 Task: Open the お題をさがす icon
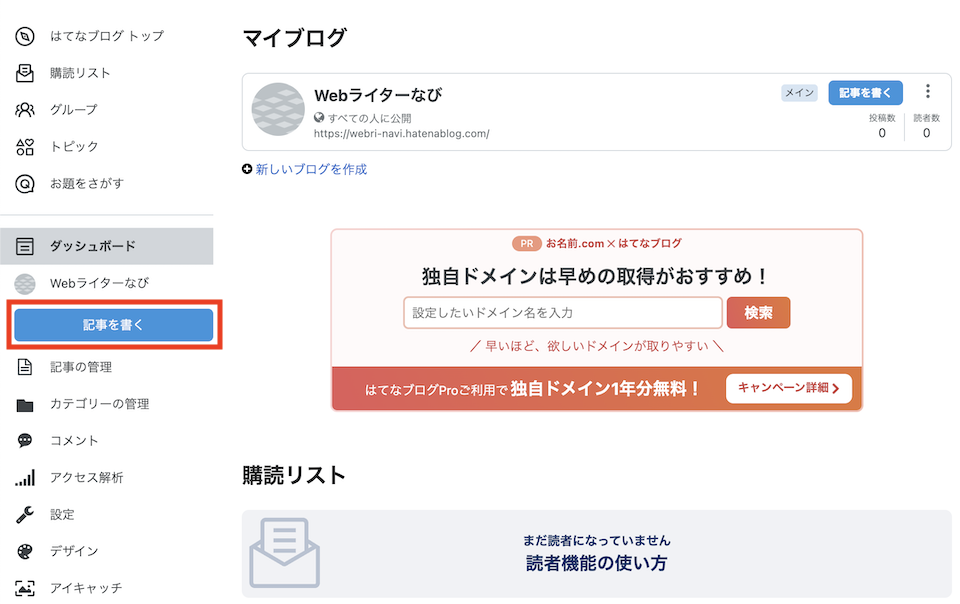pyautogui.click(x=25, y=184)
